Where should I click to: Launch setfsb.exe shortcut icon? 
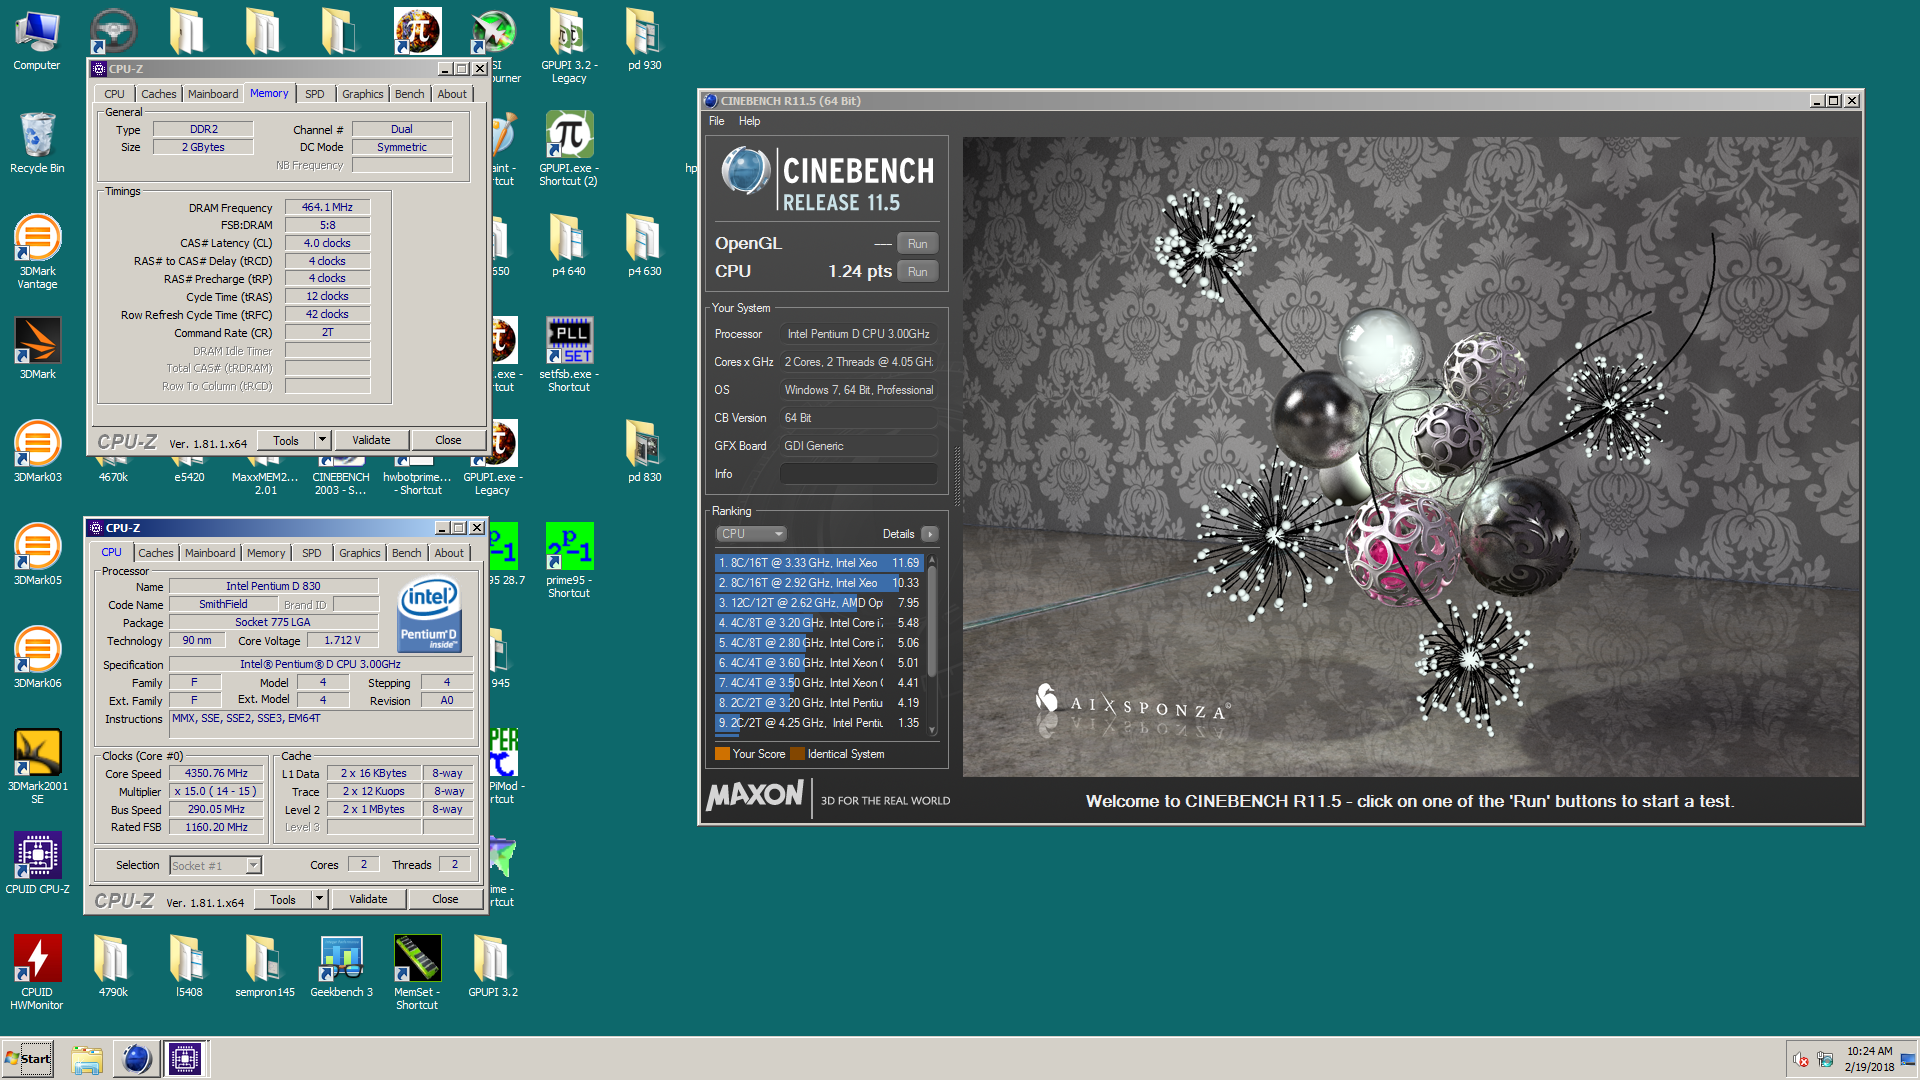(x=569, y=355)
